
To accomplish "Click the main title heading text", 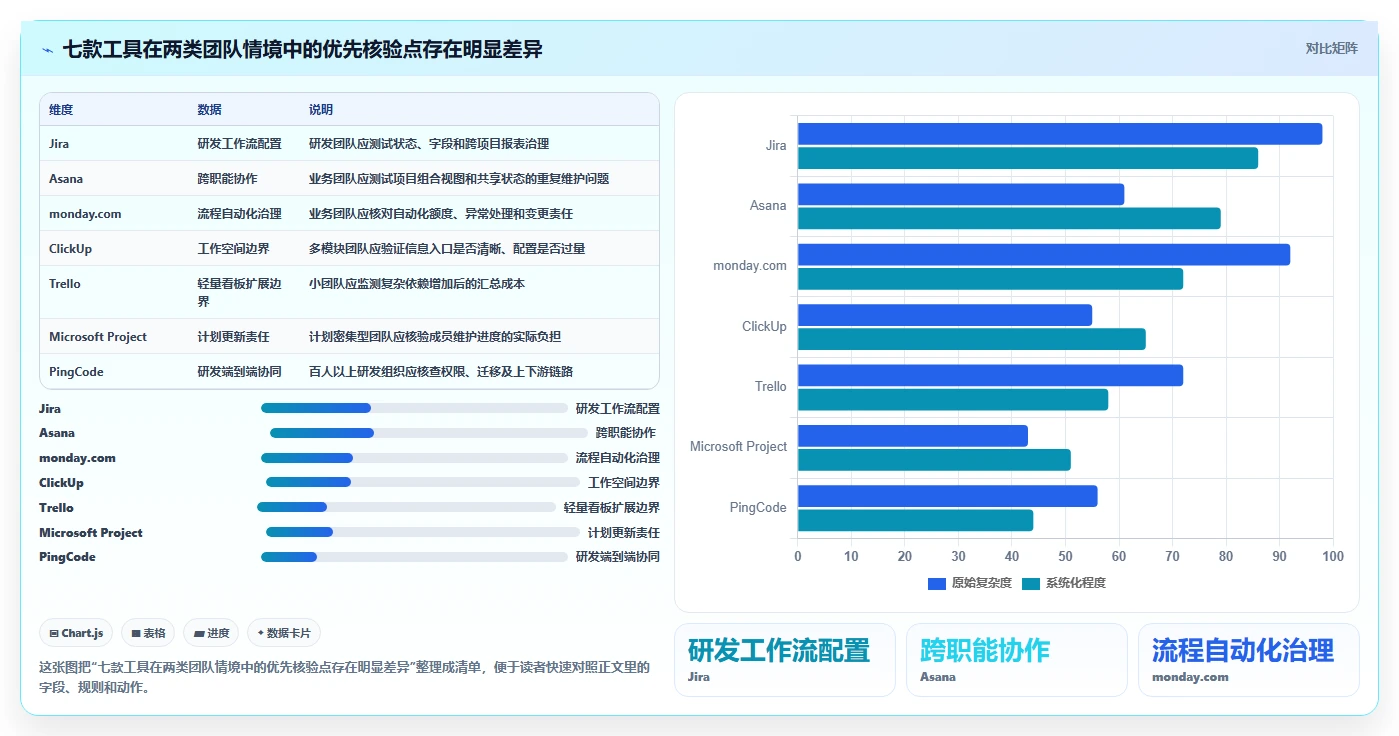I will [x=303, y=49].
